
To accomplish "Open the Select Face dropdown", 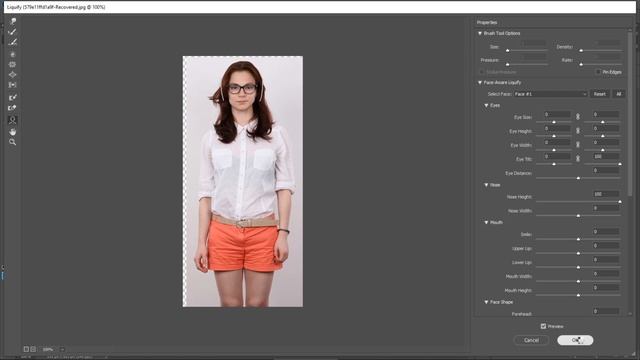I will click(x=550, y=94).
